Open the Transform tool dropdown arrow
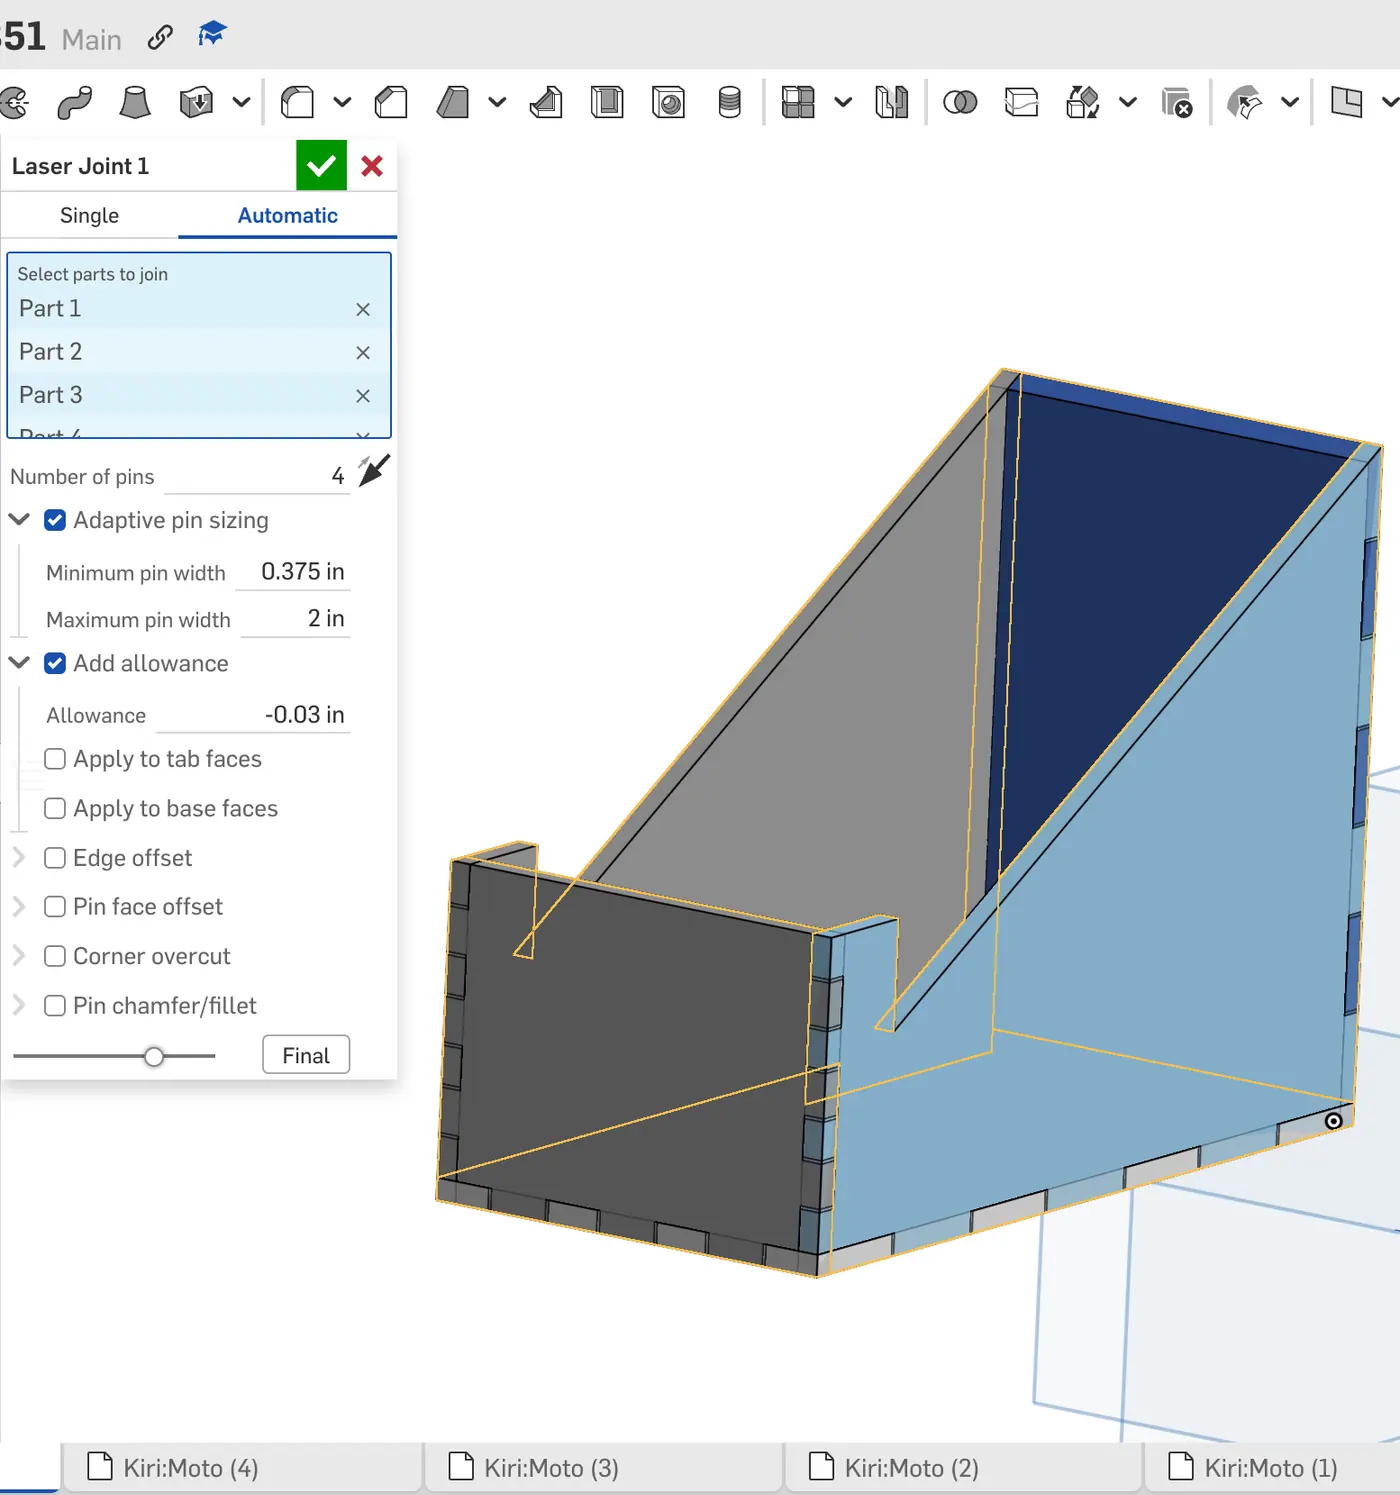Screen dimensions: 1400x1495 pyautogui.click(x=1128, y=102)
